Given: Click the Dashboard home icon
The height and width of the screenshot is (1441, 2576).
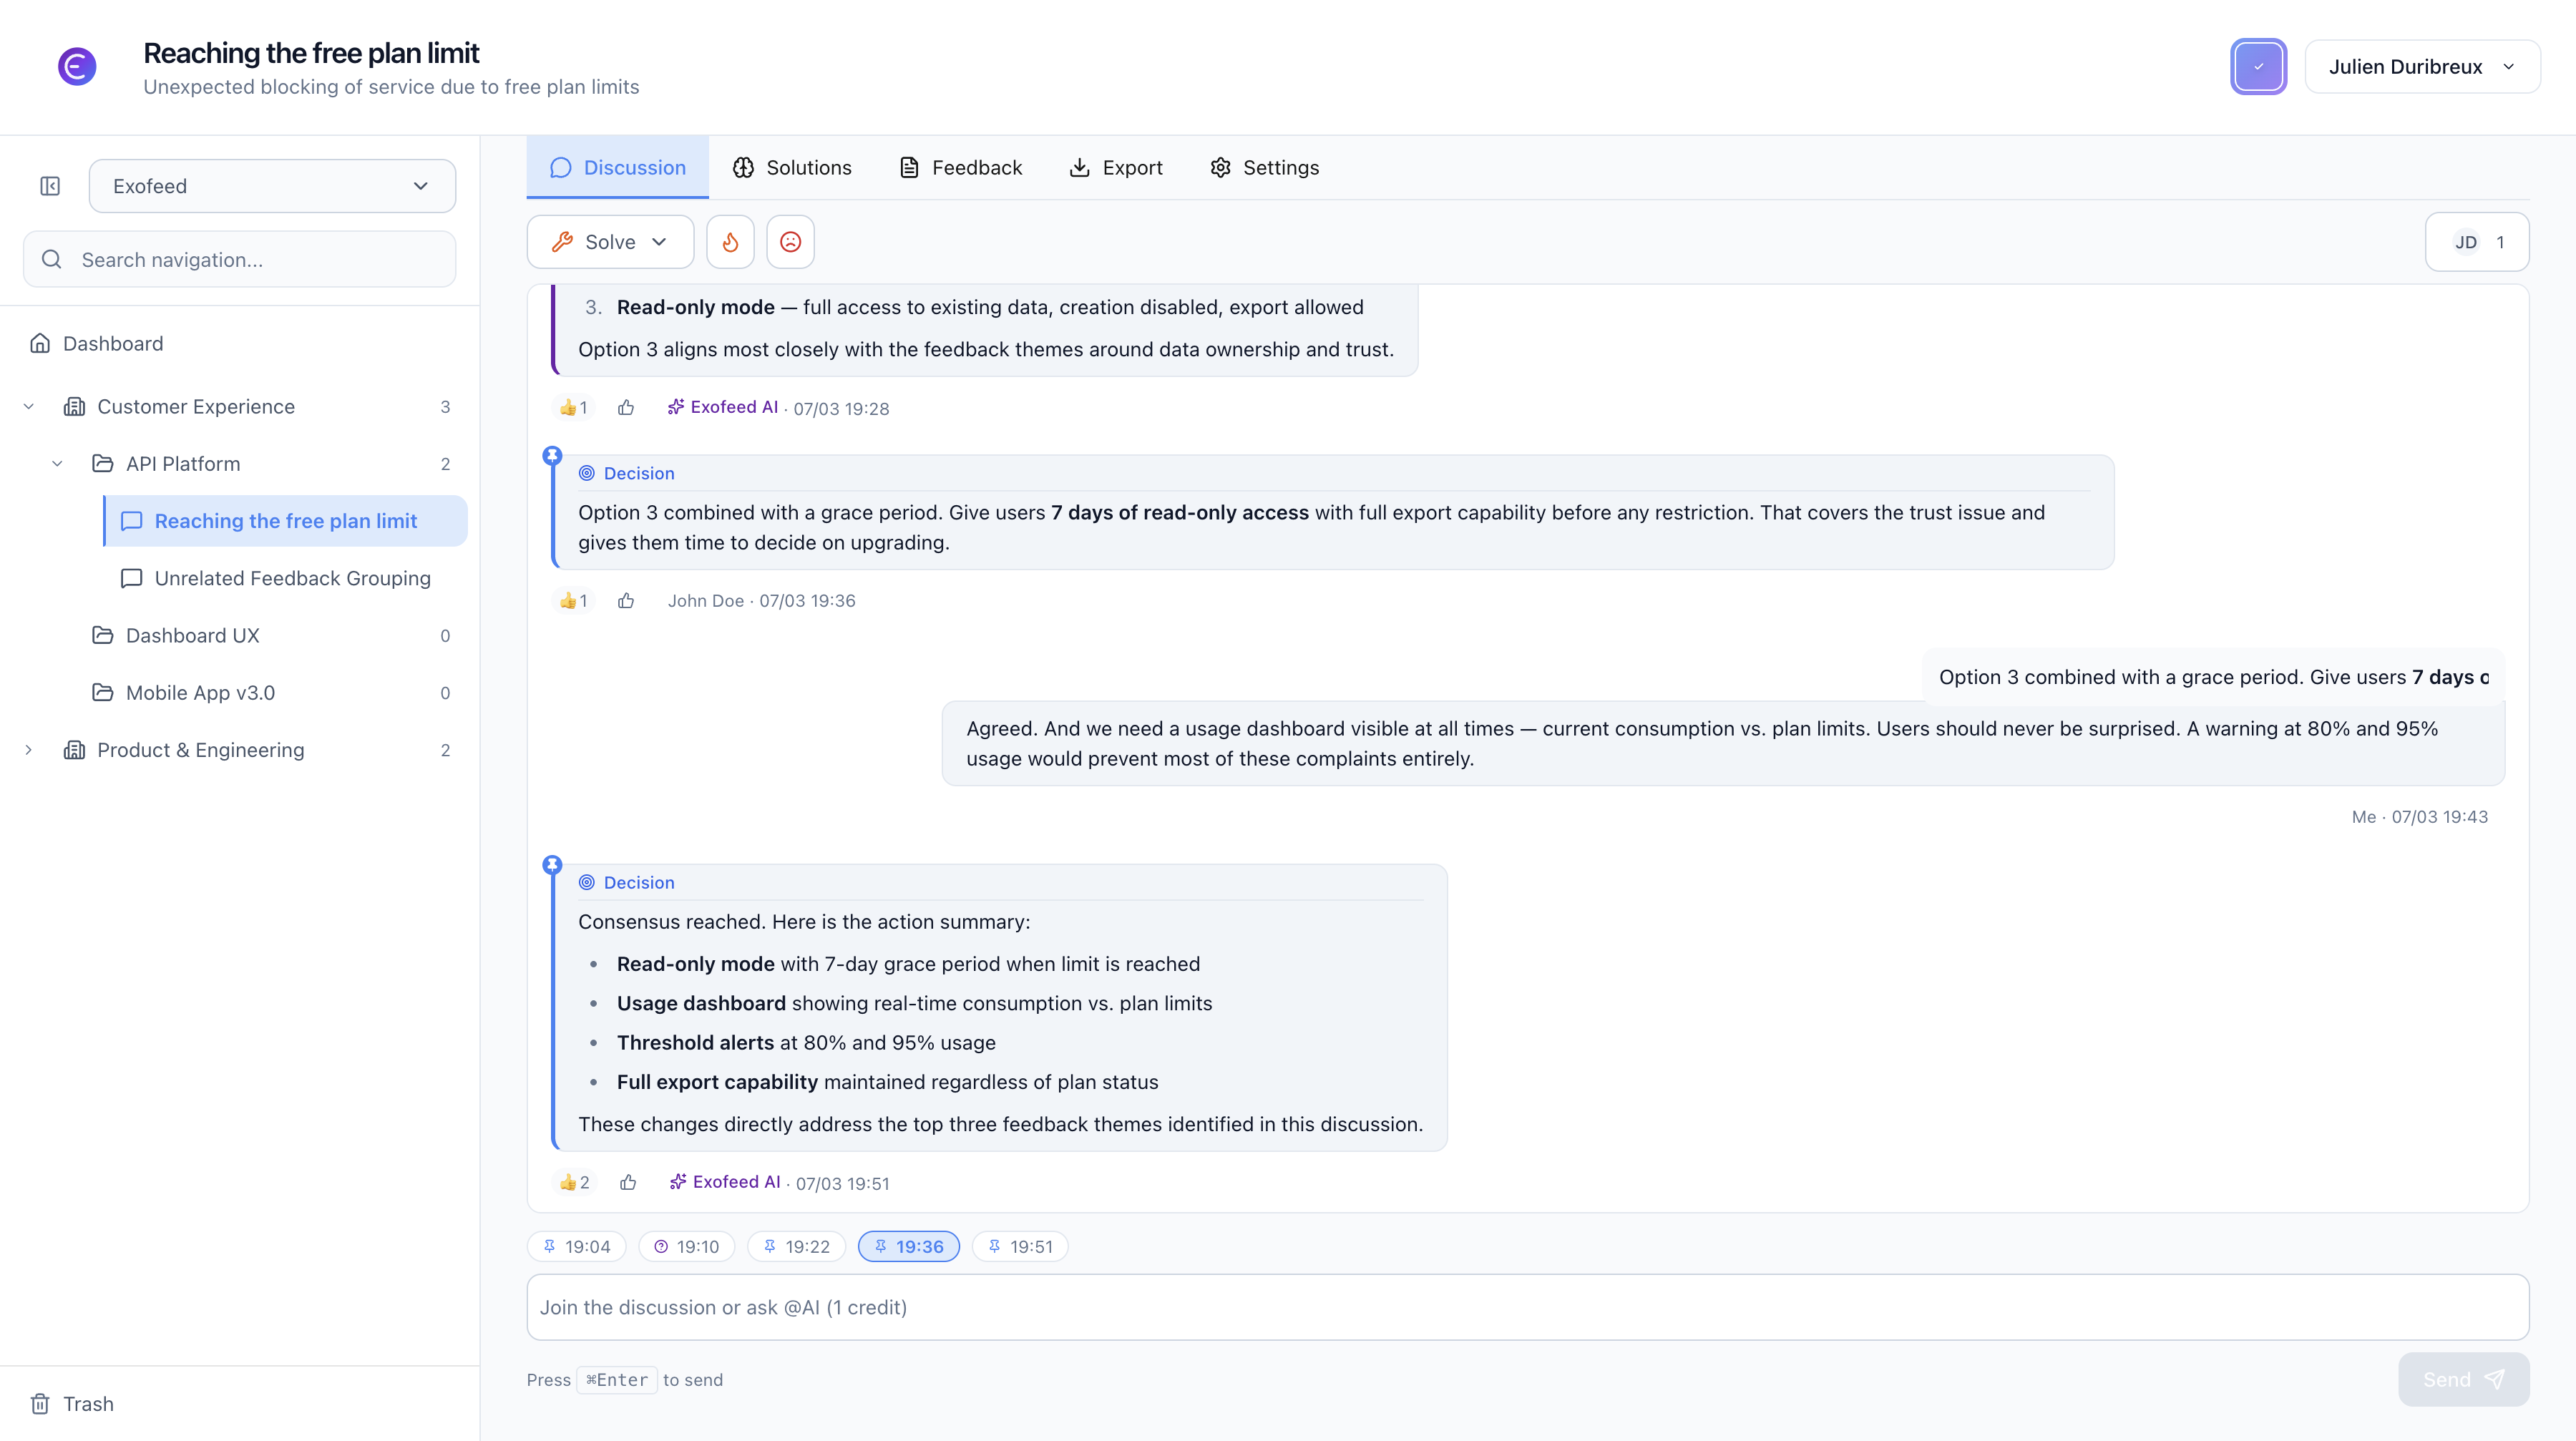Looking at the screenshot, I should coord(40,344).
